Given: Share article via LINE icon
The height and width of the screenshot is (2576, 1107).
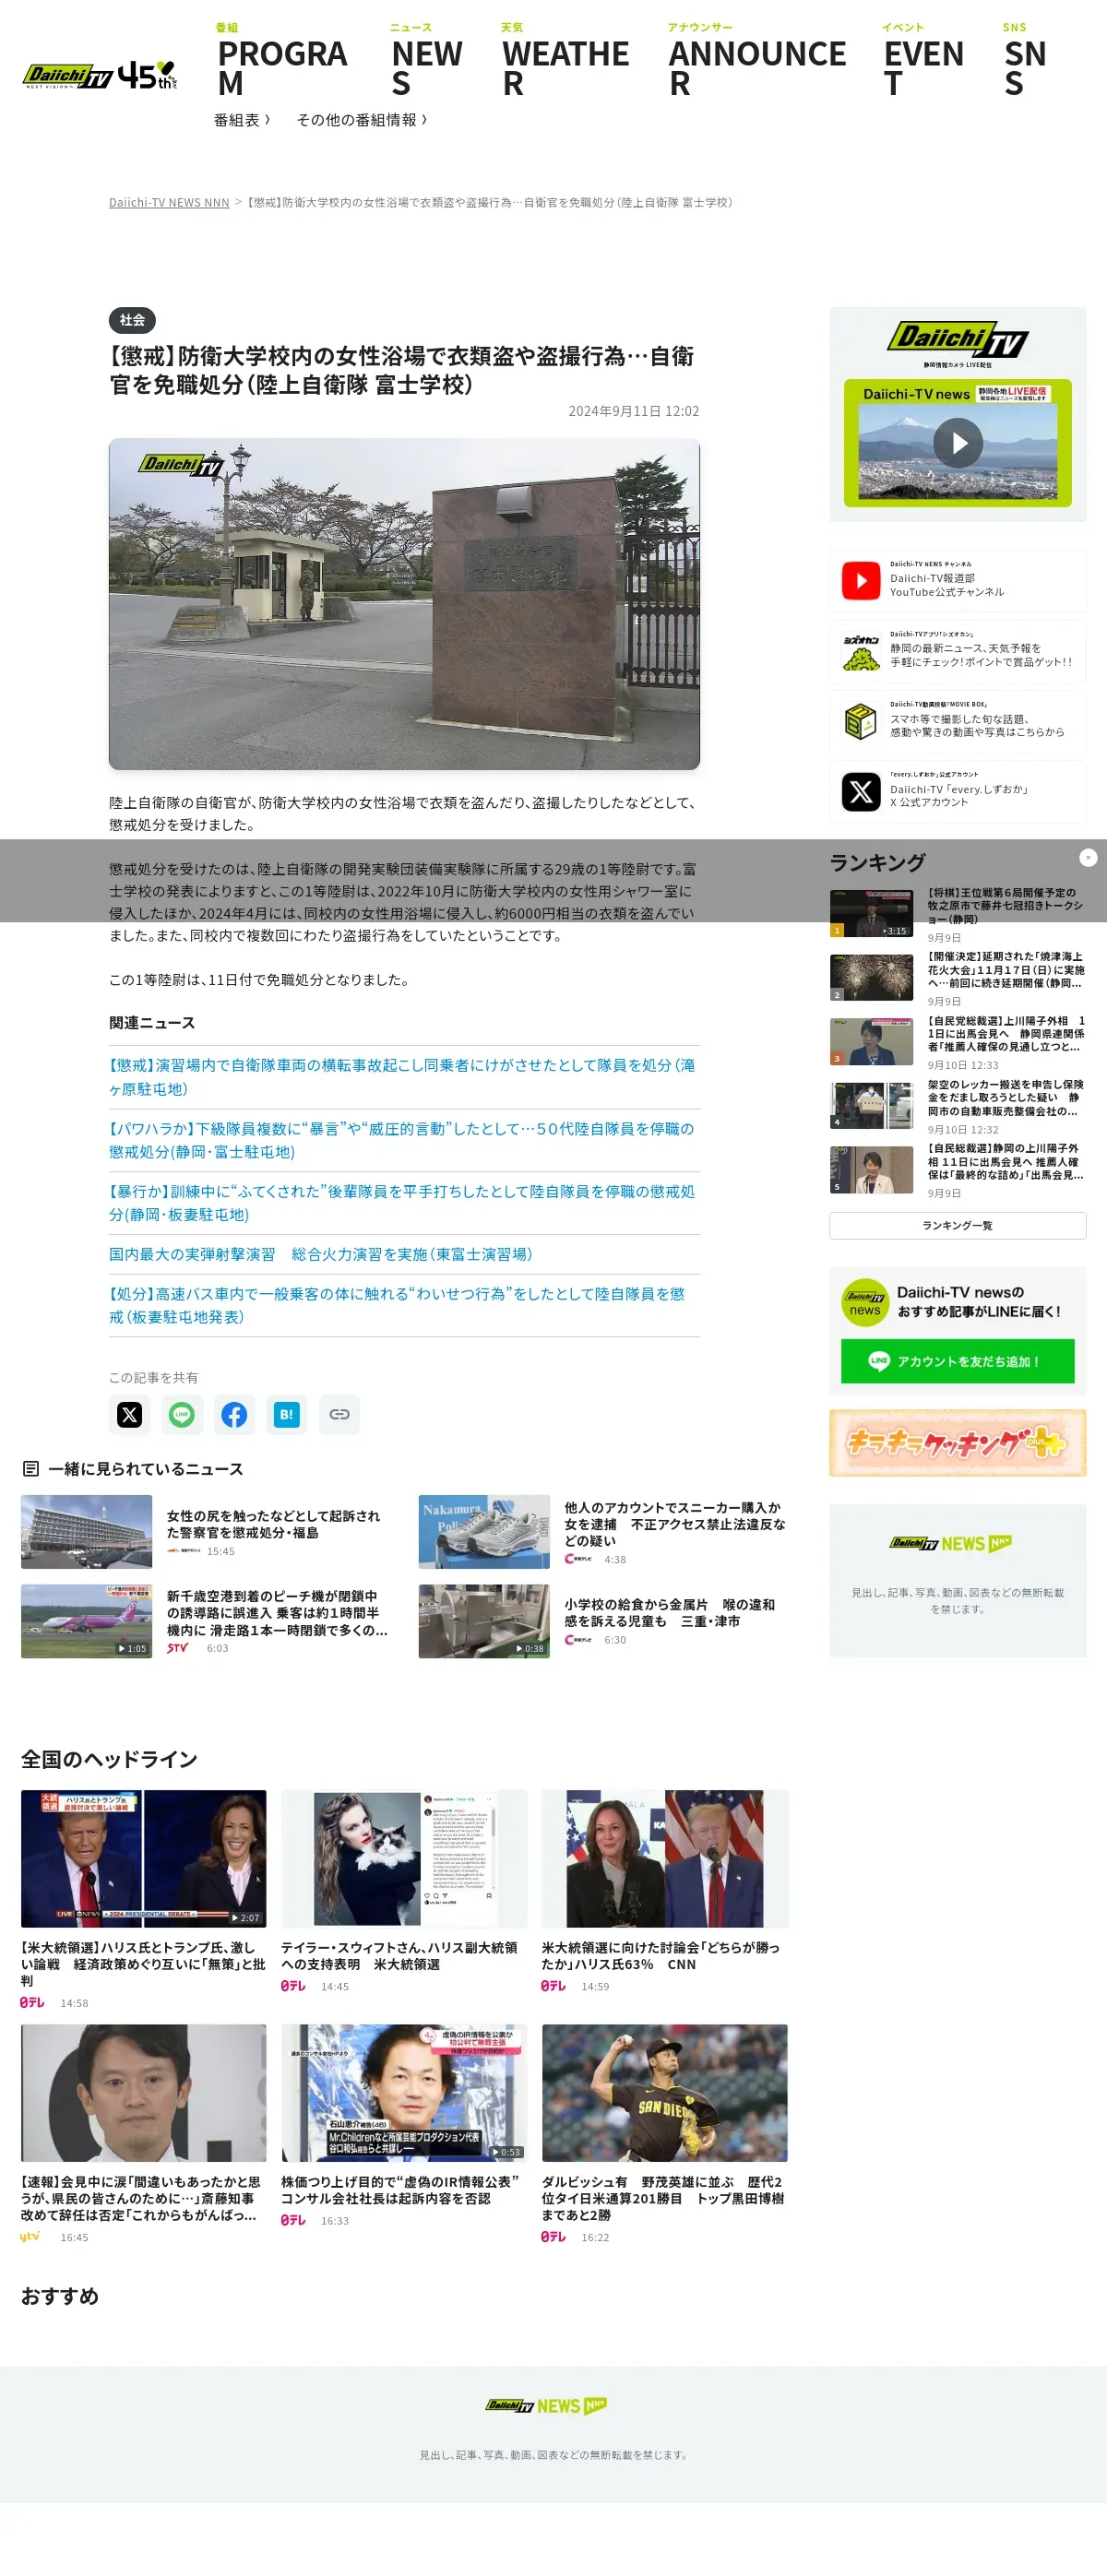Looking at the screenshot, I should [181, 1414].
